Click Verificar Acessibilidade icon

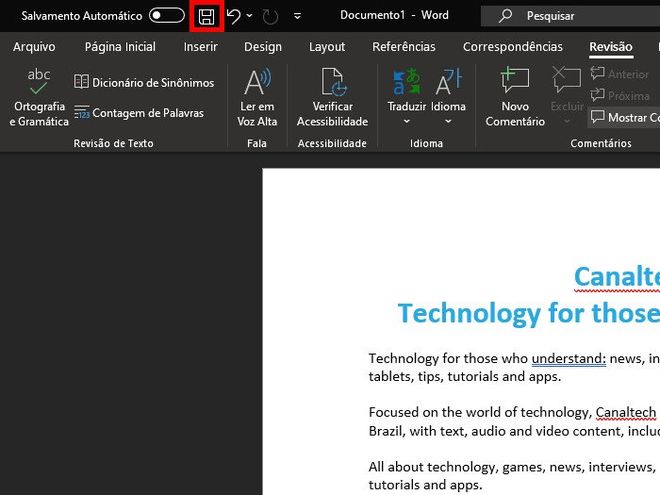coord(333,82)
